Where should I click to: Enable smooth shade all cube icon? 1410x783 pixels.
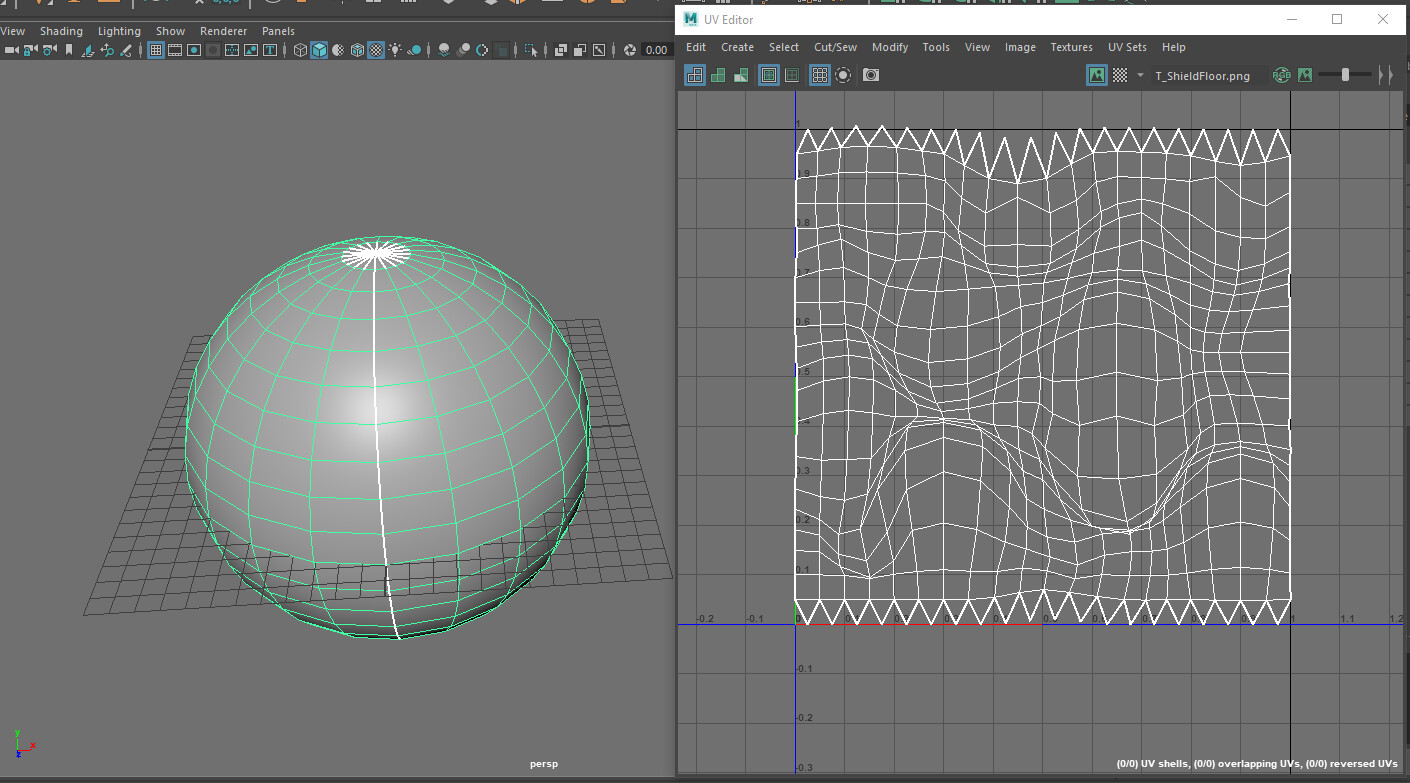coord(319,50)
